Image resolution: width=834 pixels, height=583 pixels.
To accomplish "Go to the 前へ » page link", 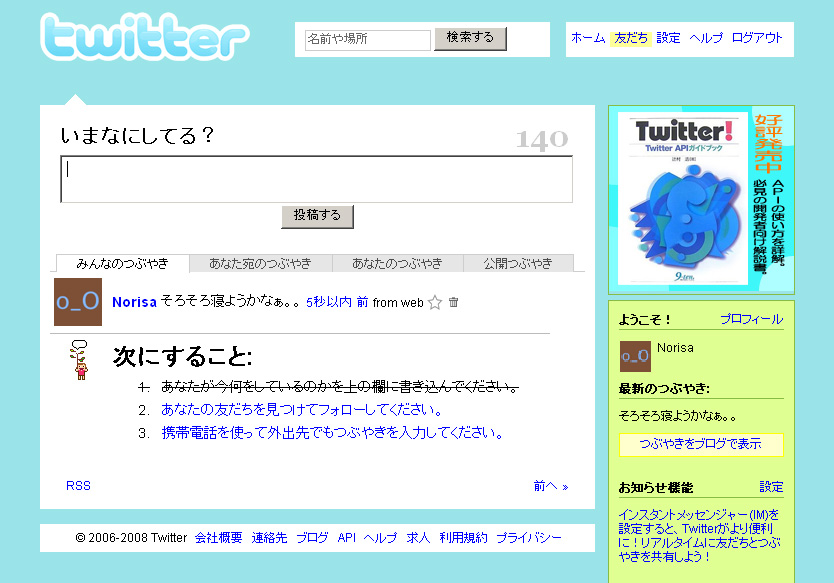I will (551, 486).
